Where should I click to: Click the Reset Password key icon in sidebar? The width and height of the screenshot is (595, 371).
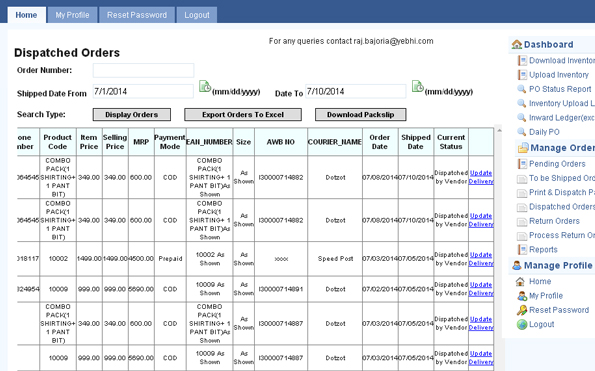click(522, 310)
